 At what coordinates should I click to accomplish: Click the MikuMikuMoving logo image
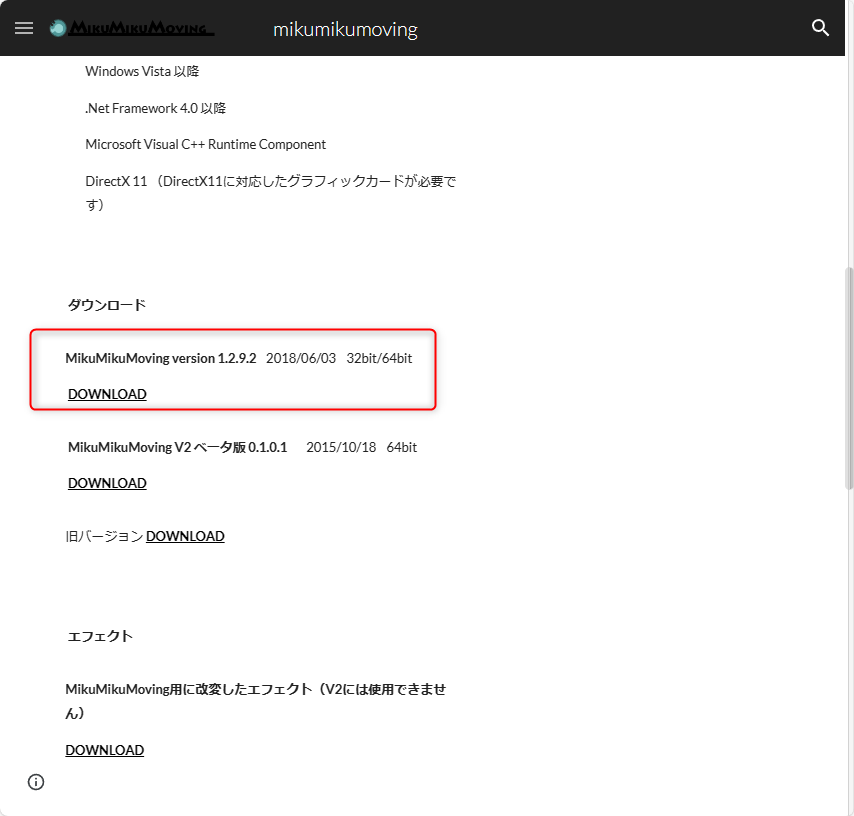(x=132, y=28)
